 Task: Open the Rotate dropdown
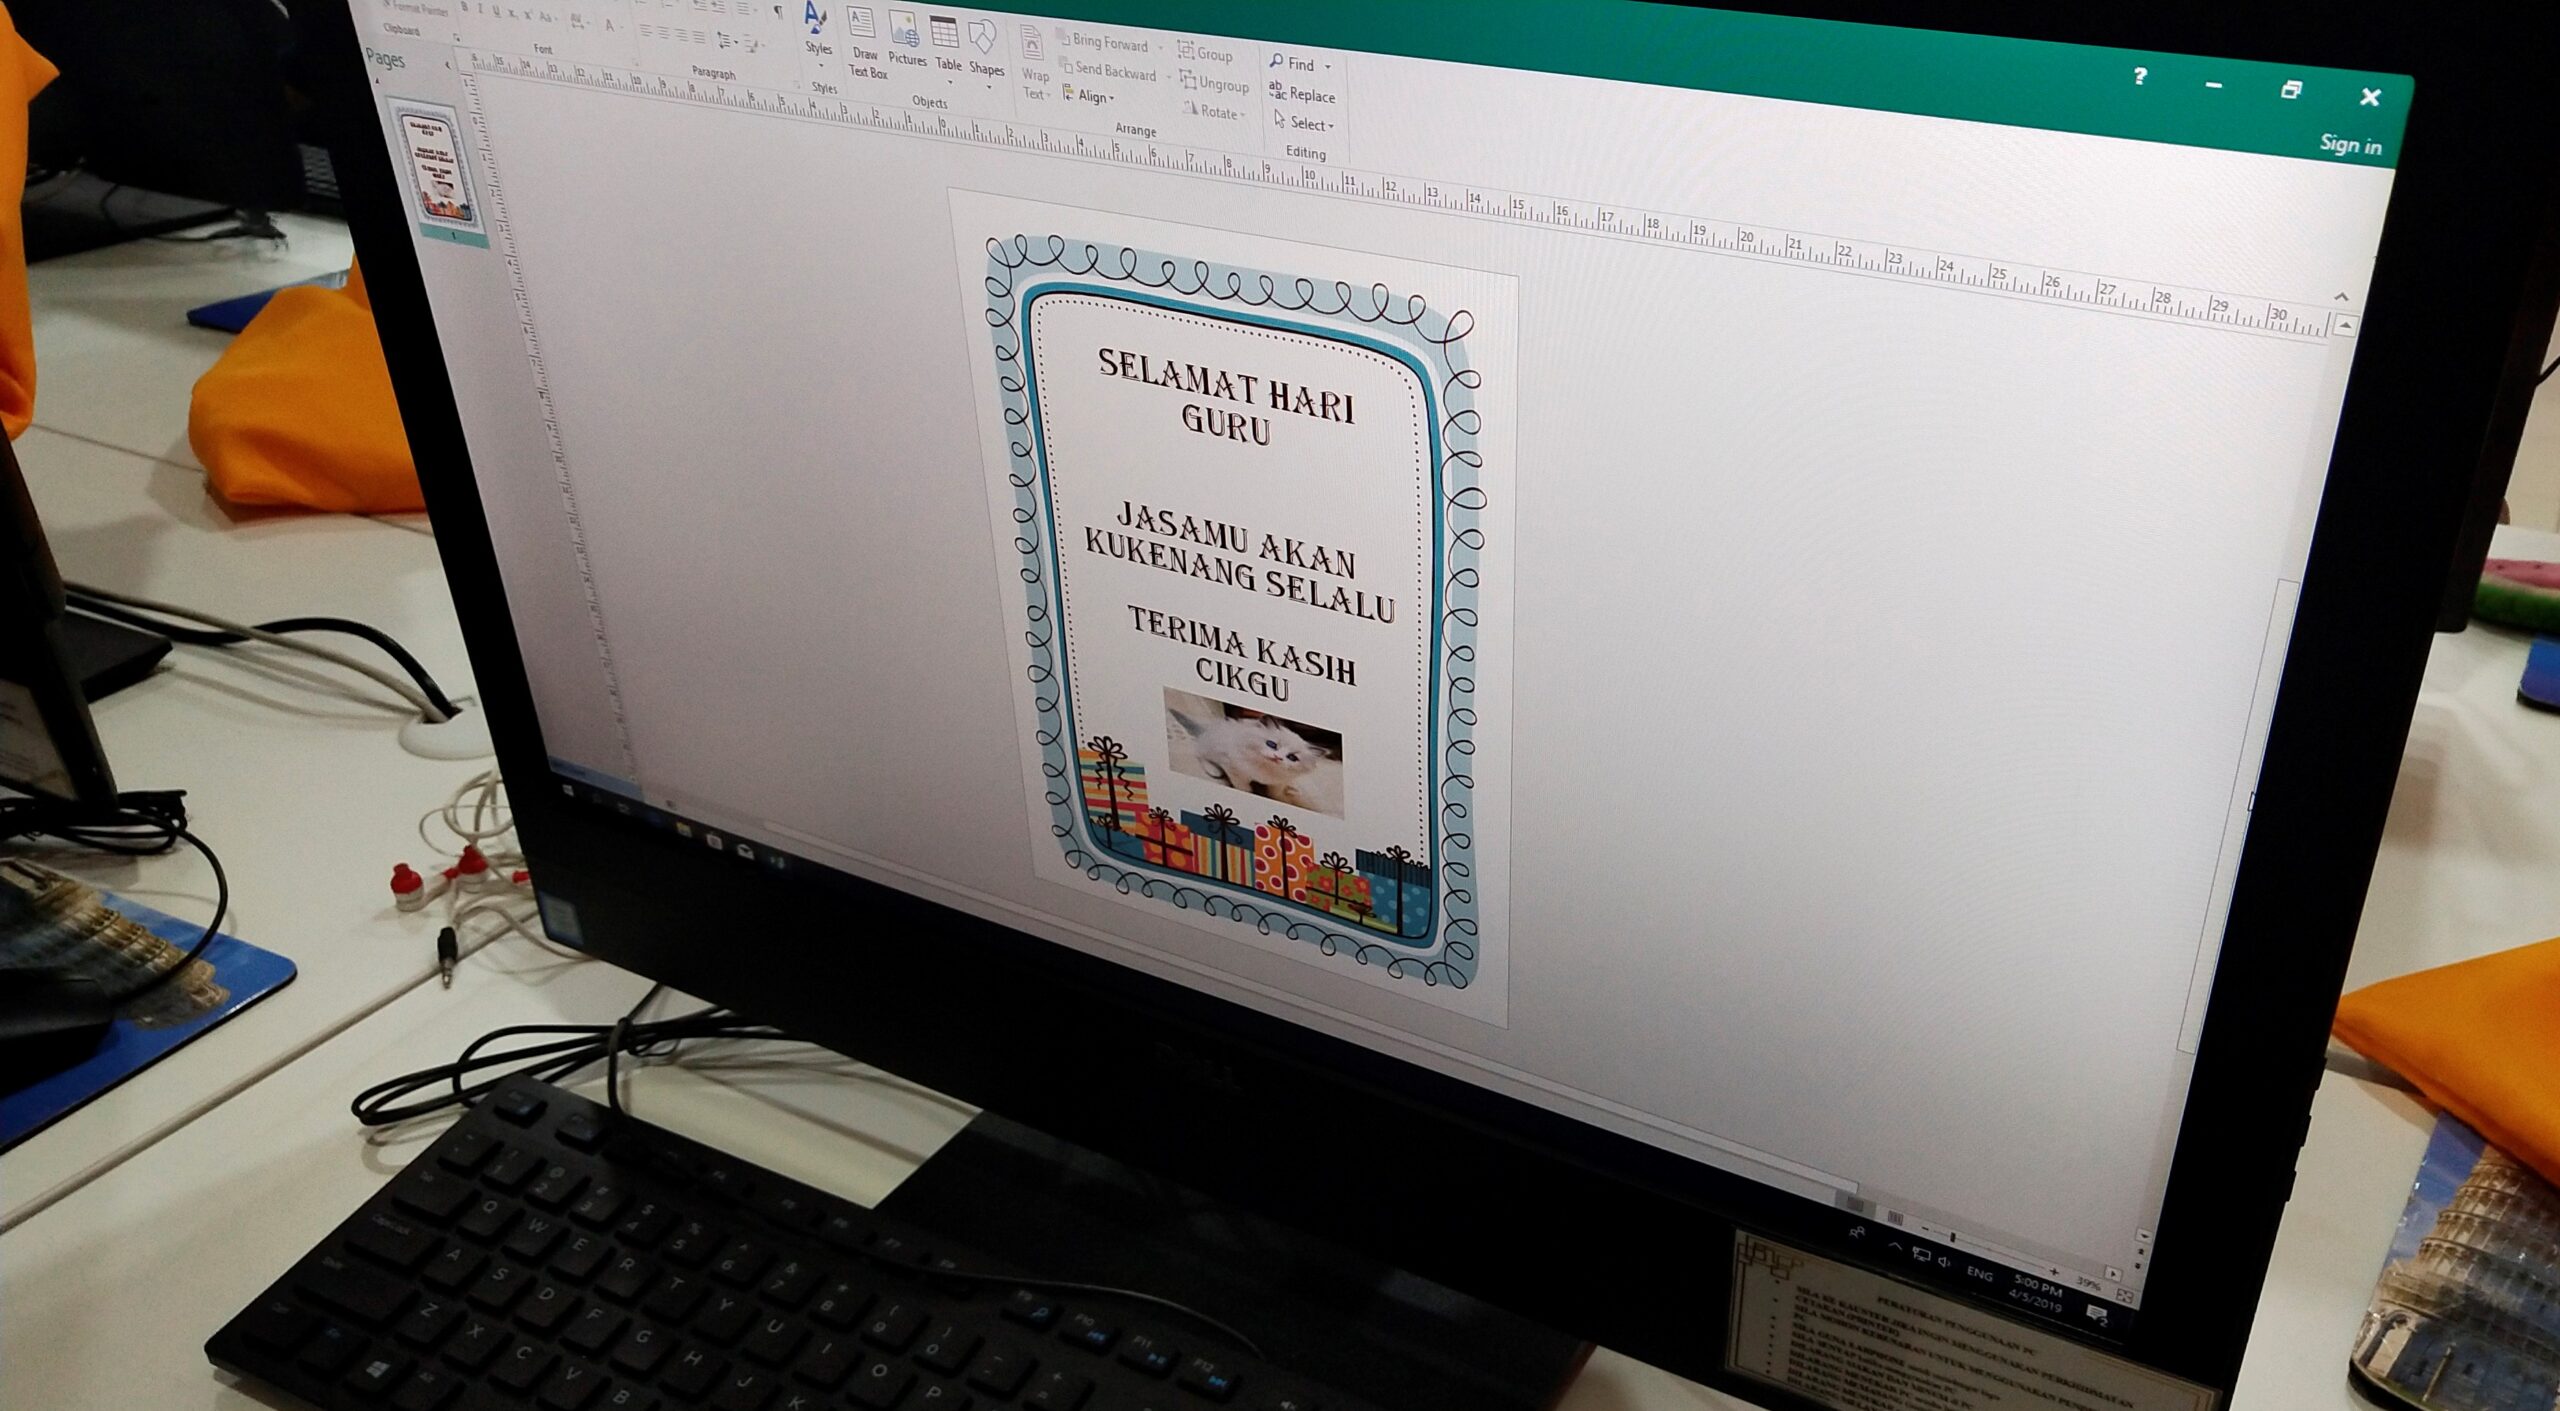(1214, 112)
